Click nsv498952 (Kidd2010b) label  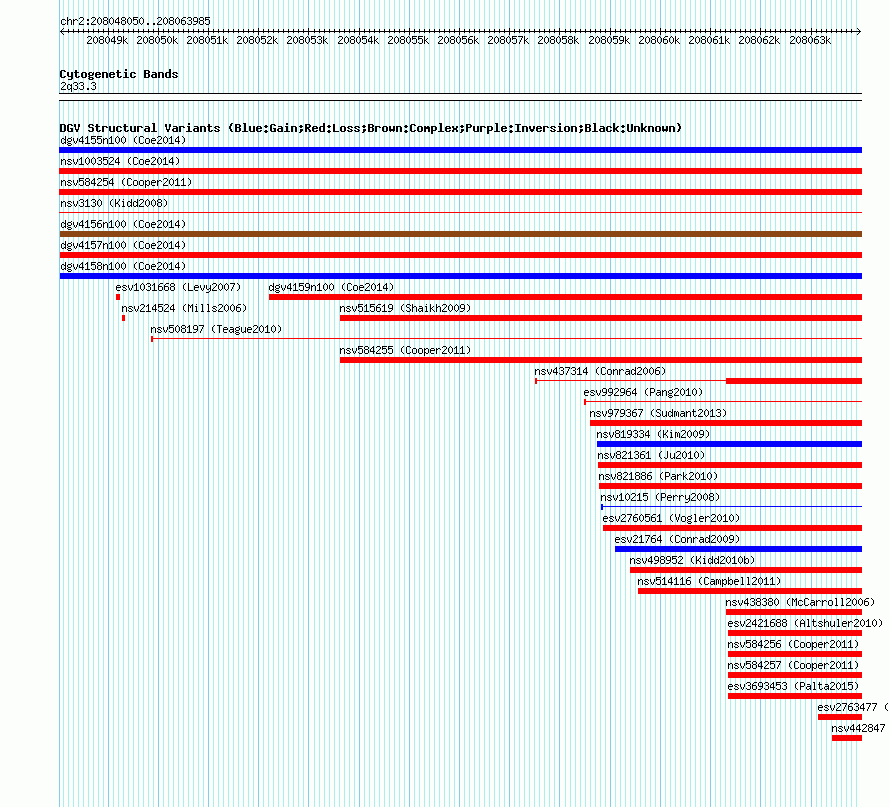point(692,560)
